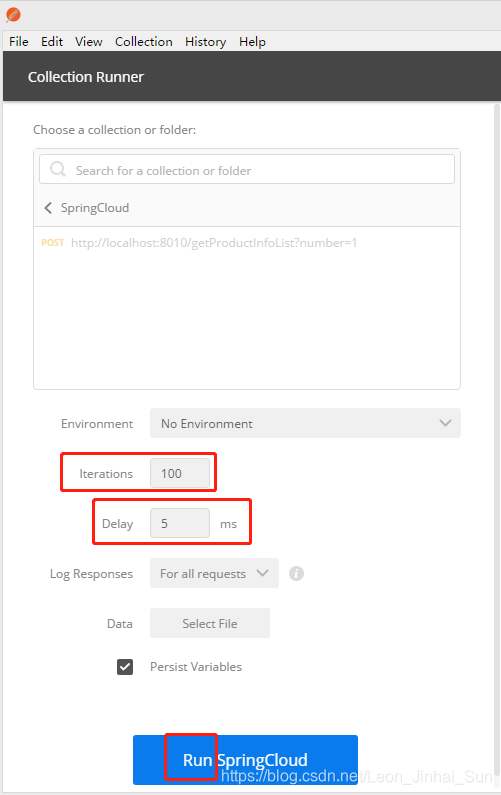This screenshot has height=795, width=501.
Task: Open the Log Responses dropdown
Action: tap(214, 573)
